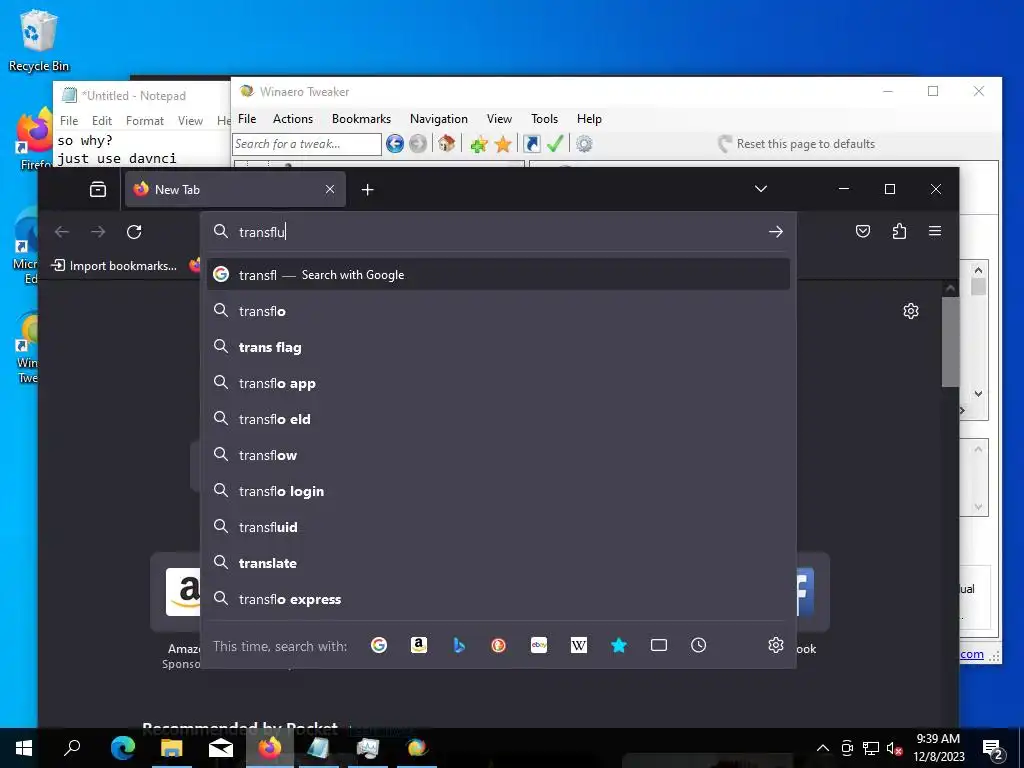The height and width of the screenshot is (768, 1024).
Task: Open Winaero Tweaker Tools menu
Action: (x=544, y=119)
